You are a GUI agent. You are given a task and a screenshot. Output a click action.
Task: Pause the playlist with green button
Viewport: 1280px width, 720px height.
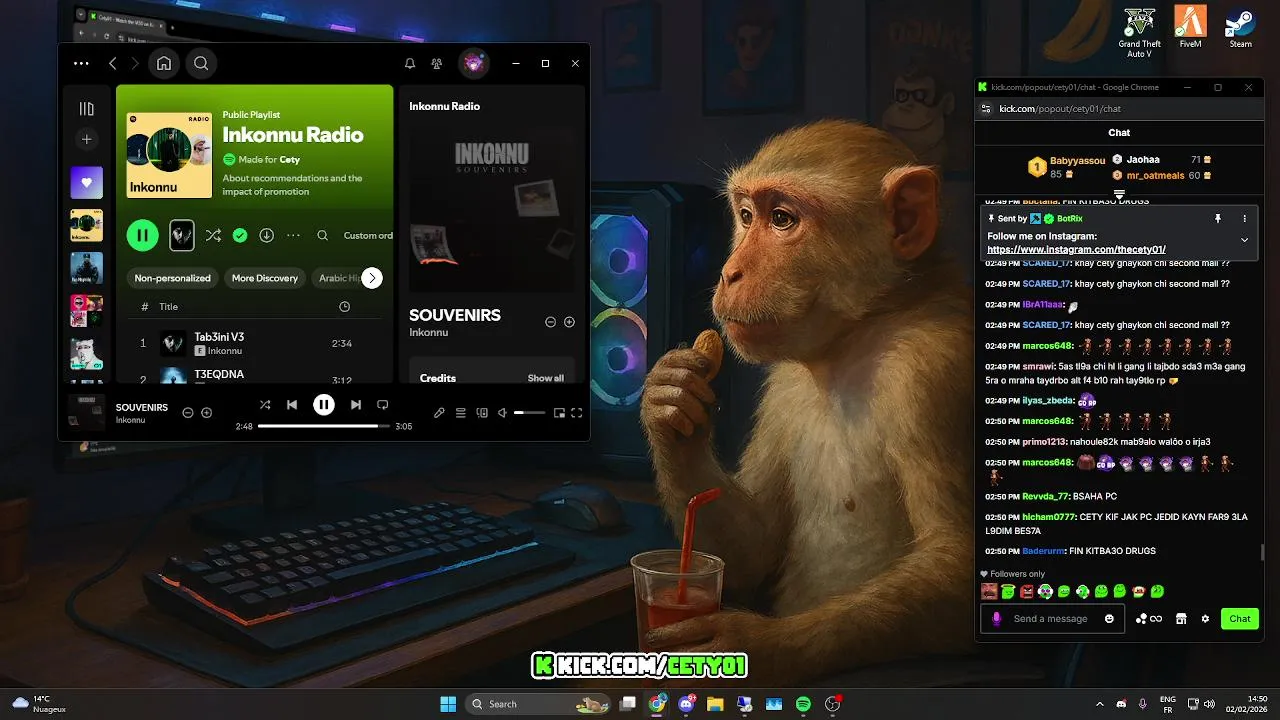point(143,235)
